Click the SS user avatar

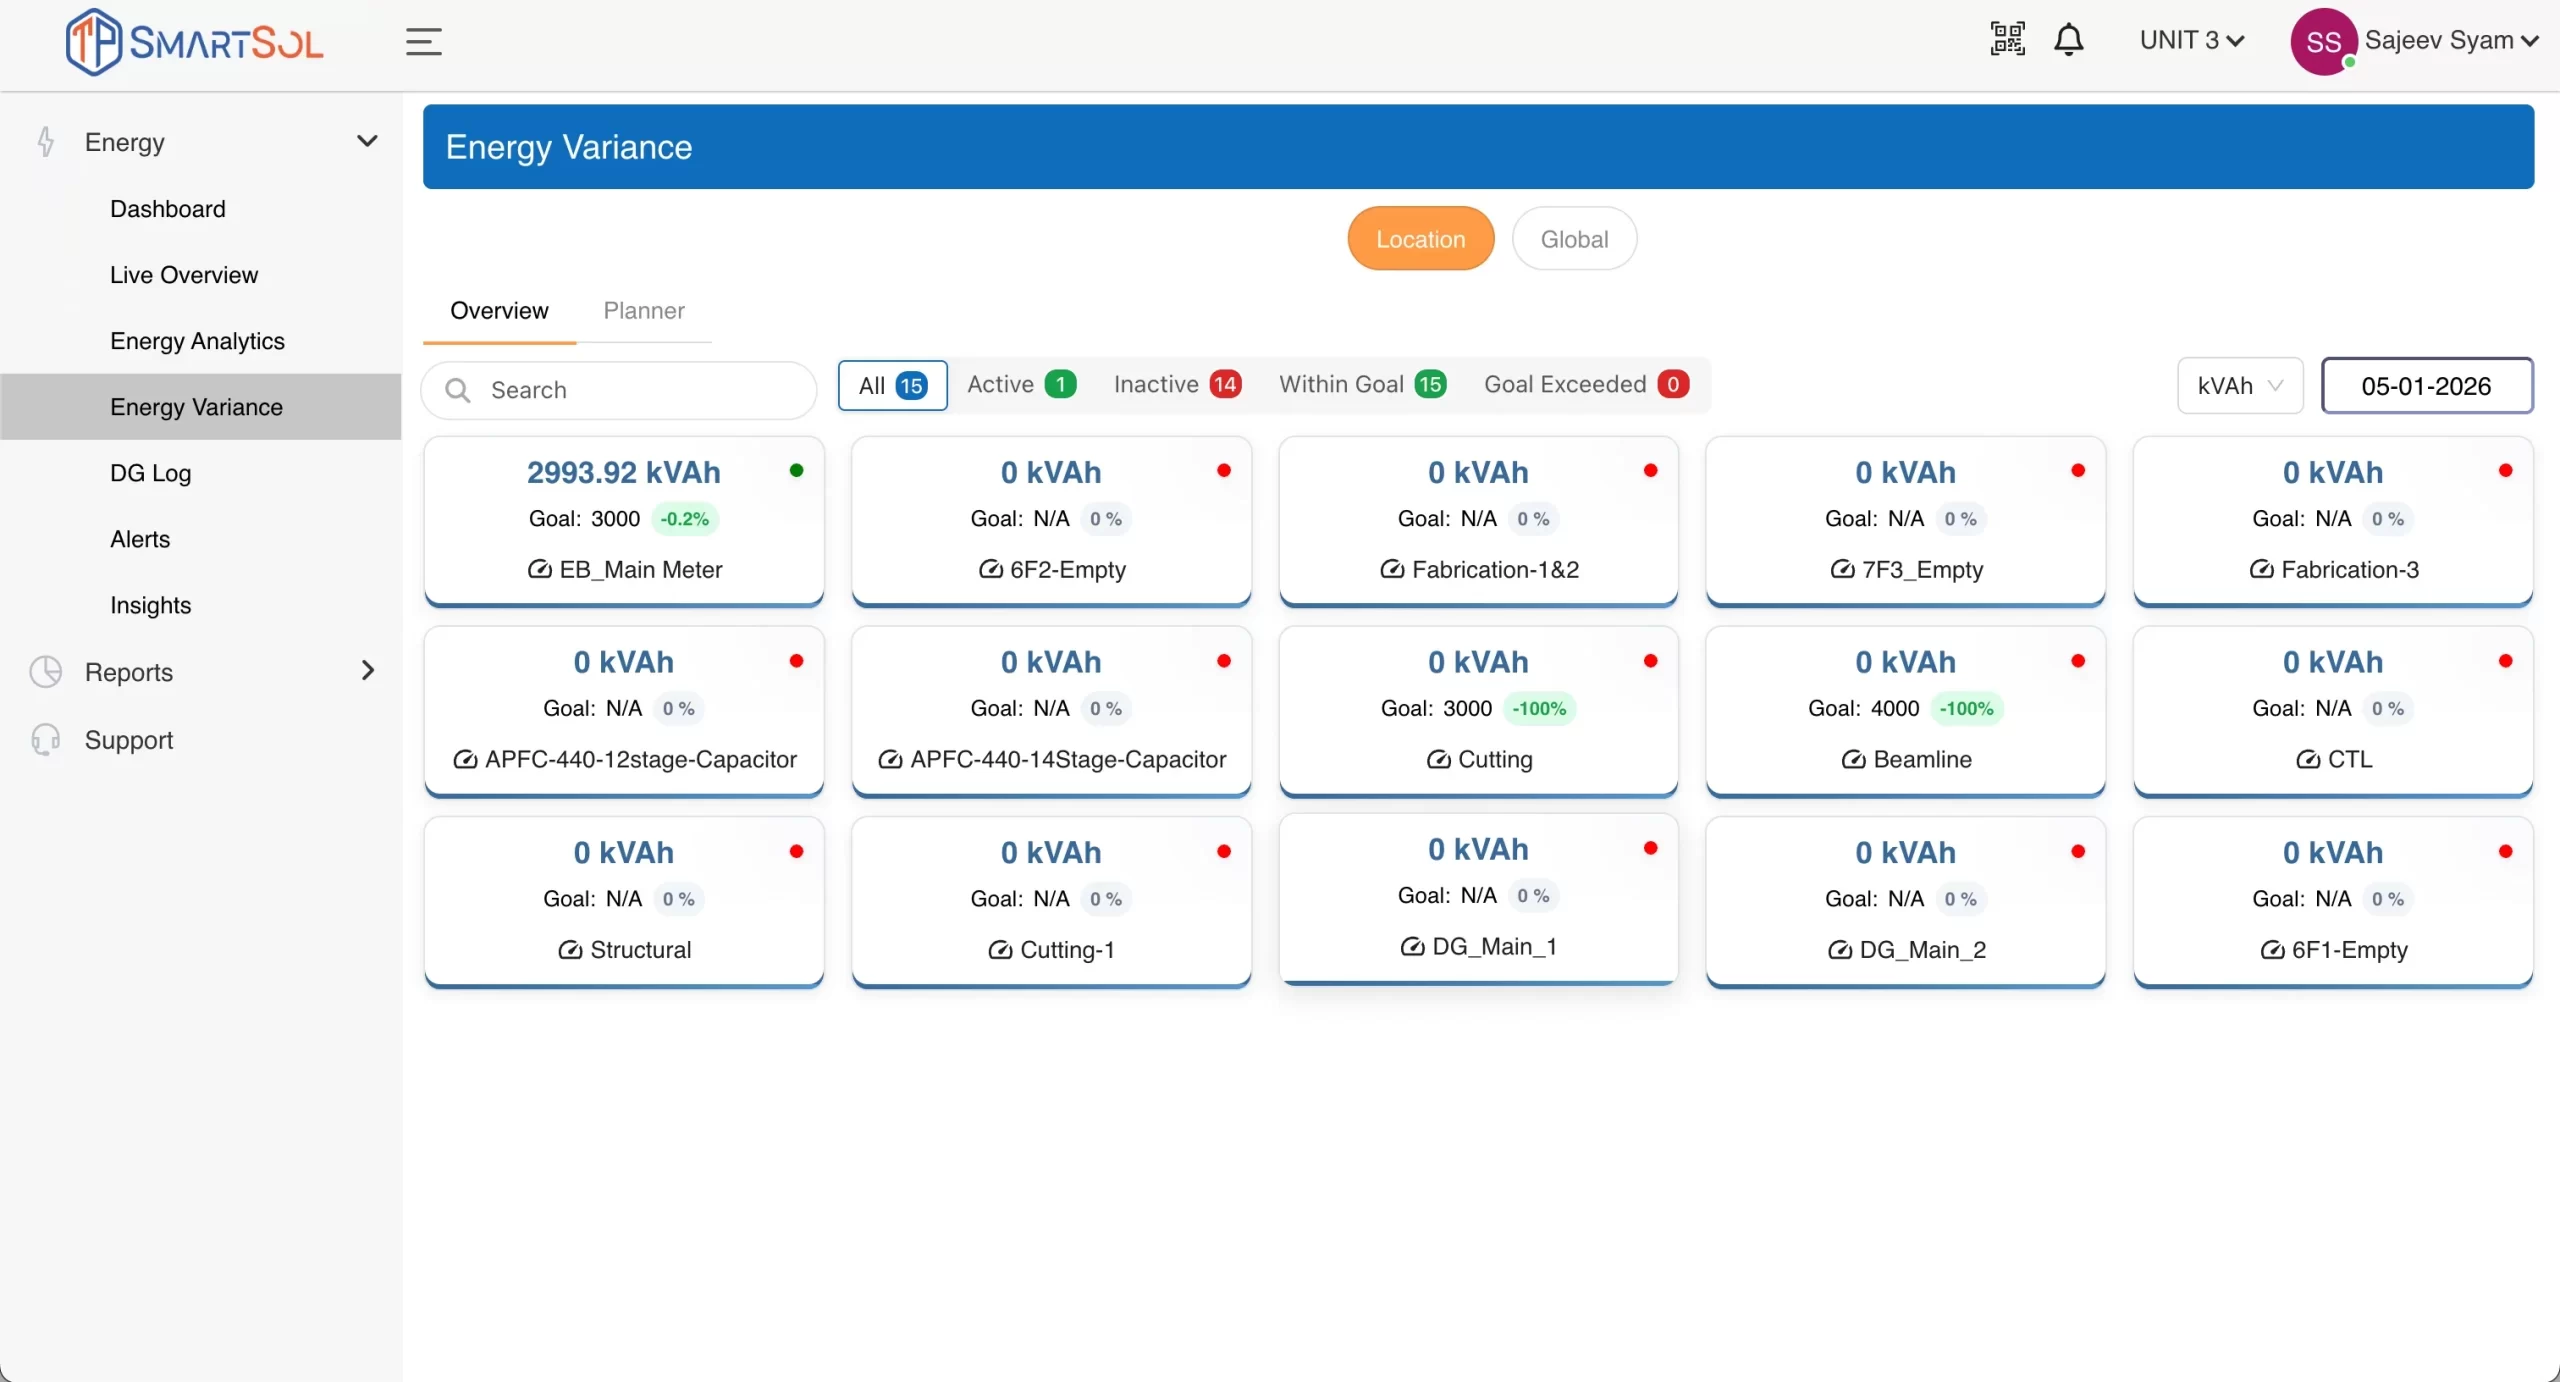coord(2323,42)
